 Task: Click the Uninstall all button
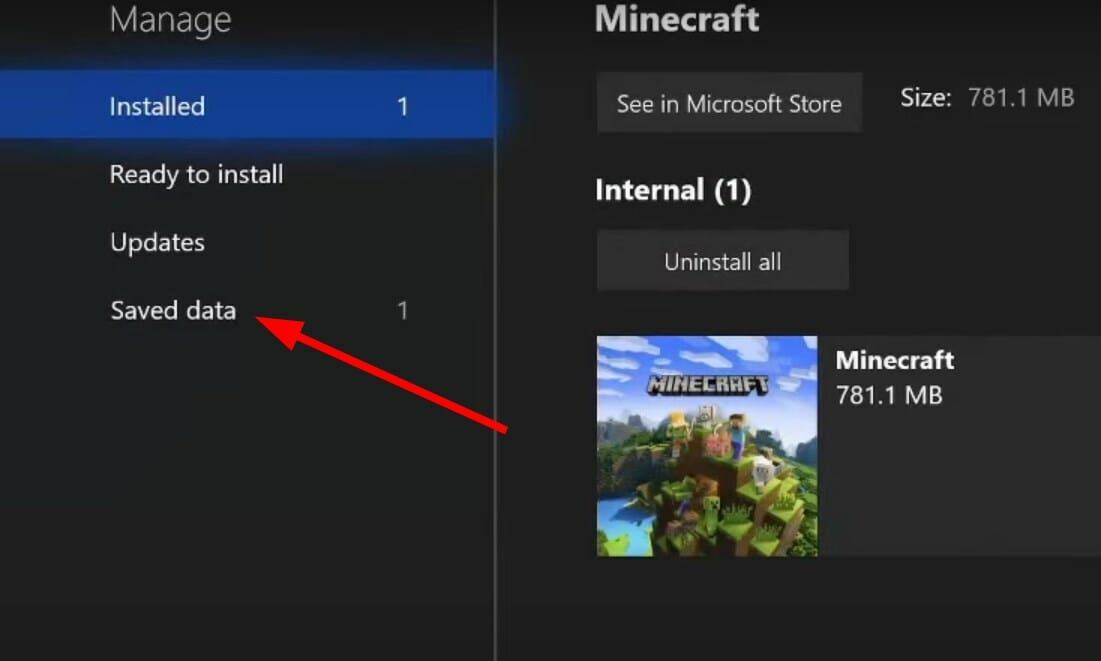coord(723,261)
